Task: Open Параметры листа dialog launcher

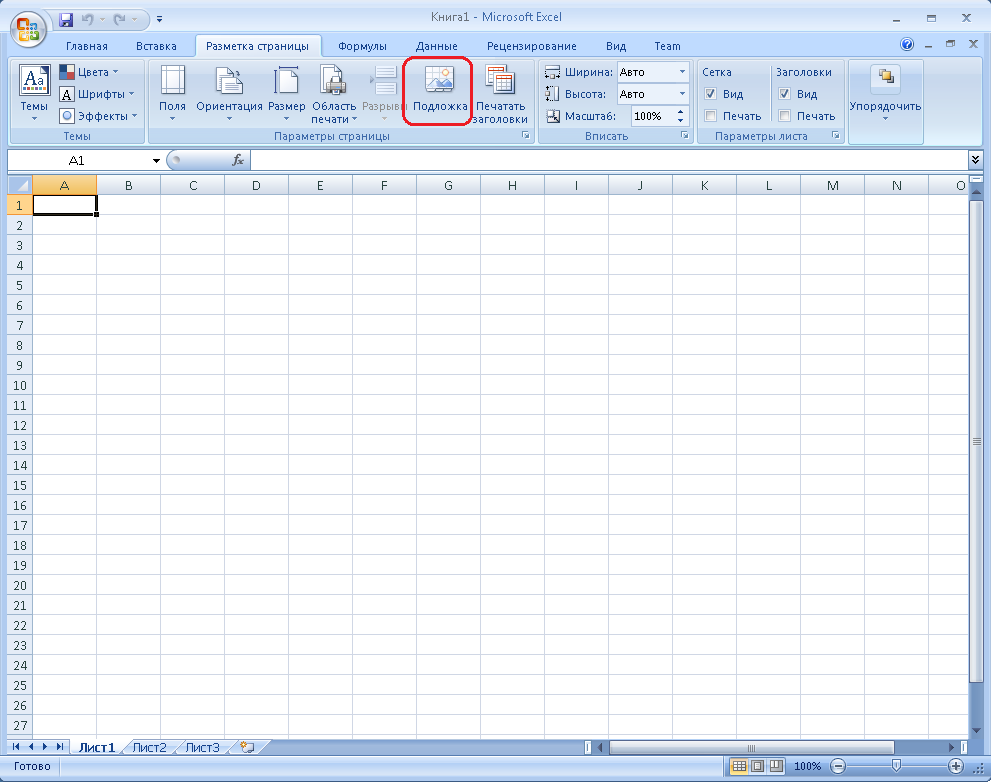Action: tap(836, 135)
